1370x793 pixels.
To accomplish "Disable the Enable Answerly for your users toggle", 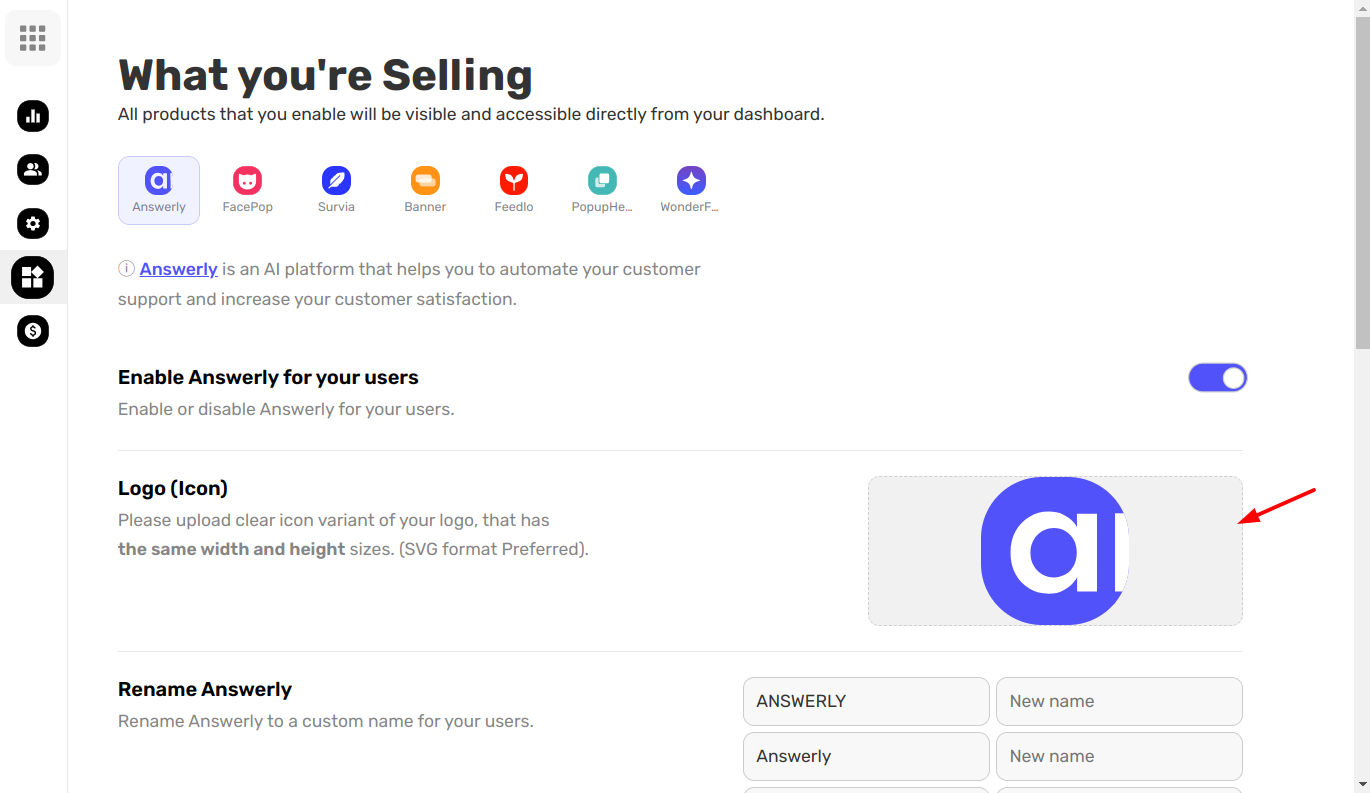I will click(x=1217, y=377).
